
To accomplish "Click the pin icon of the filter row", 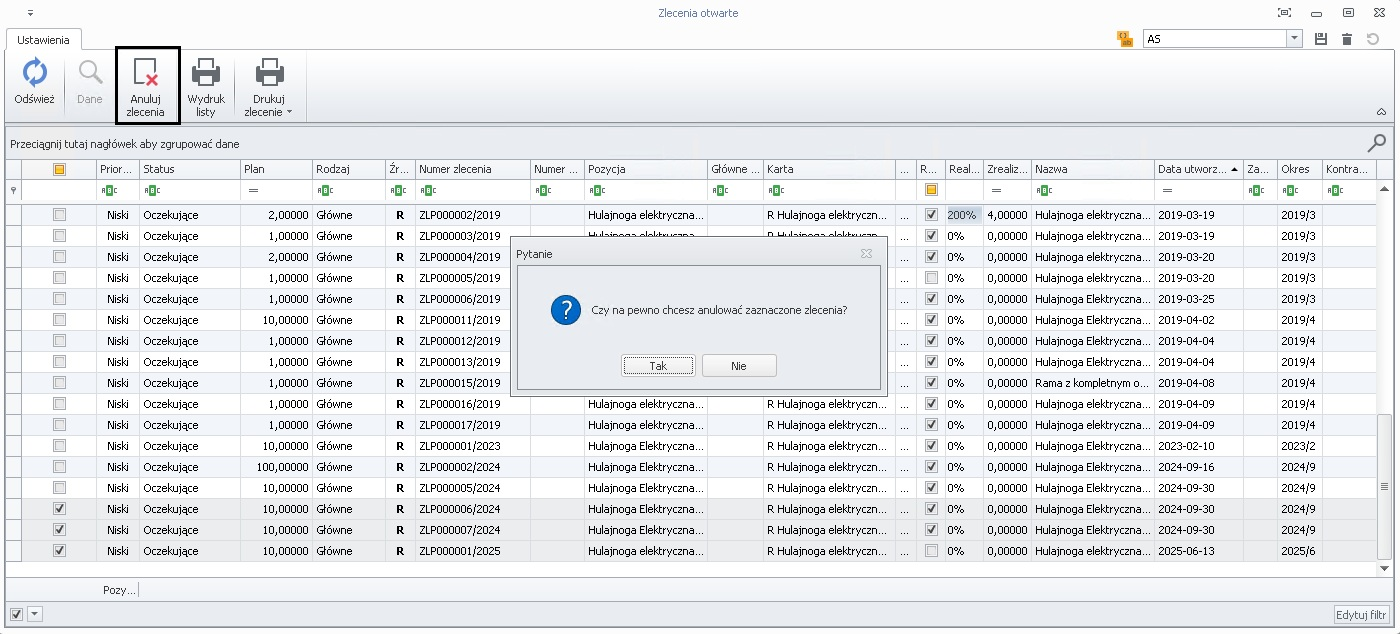I will 13,190.
